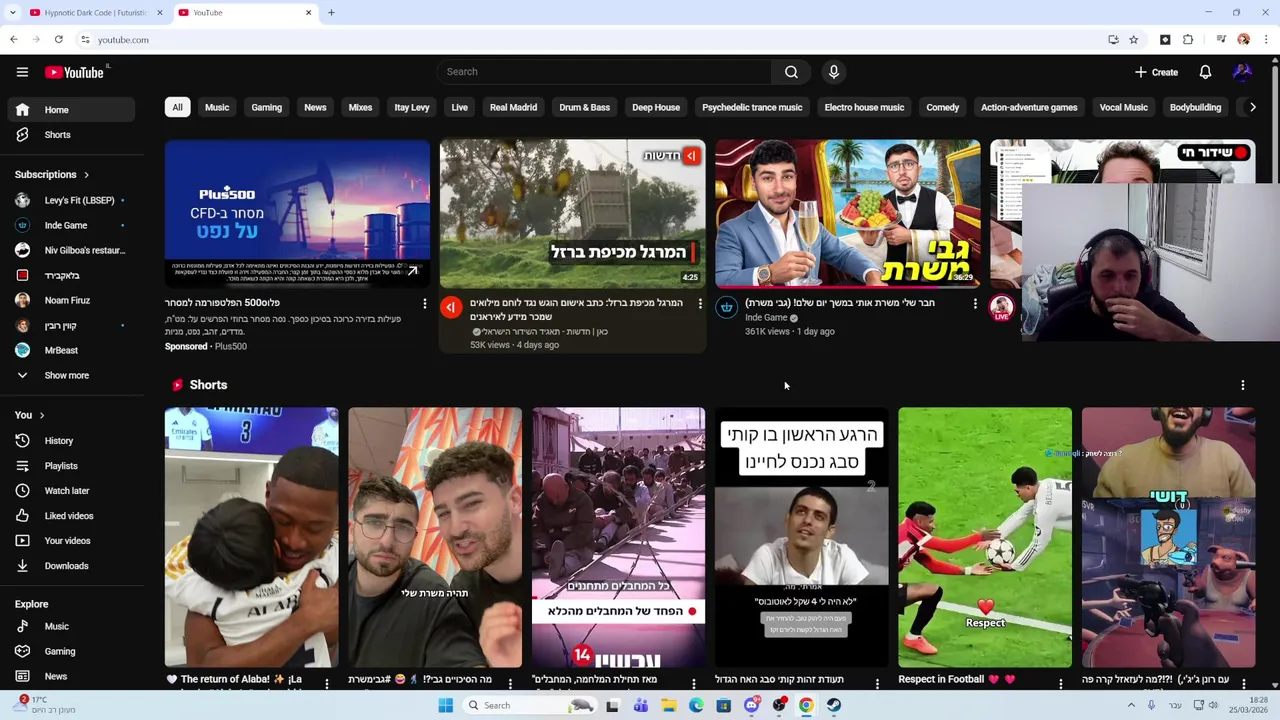Viewport: 1280px width, 720px height.
Task: Select the Drum & Bass chip
Action: click(585, 107)
